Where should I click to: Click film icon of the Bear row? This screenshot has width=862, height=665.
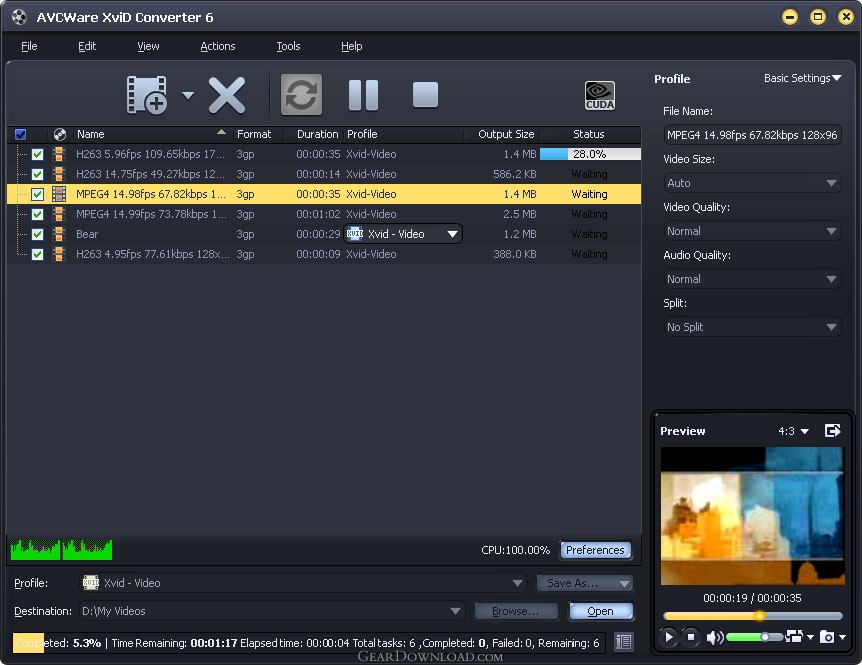59,234
